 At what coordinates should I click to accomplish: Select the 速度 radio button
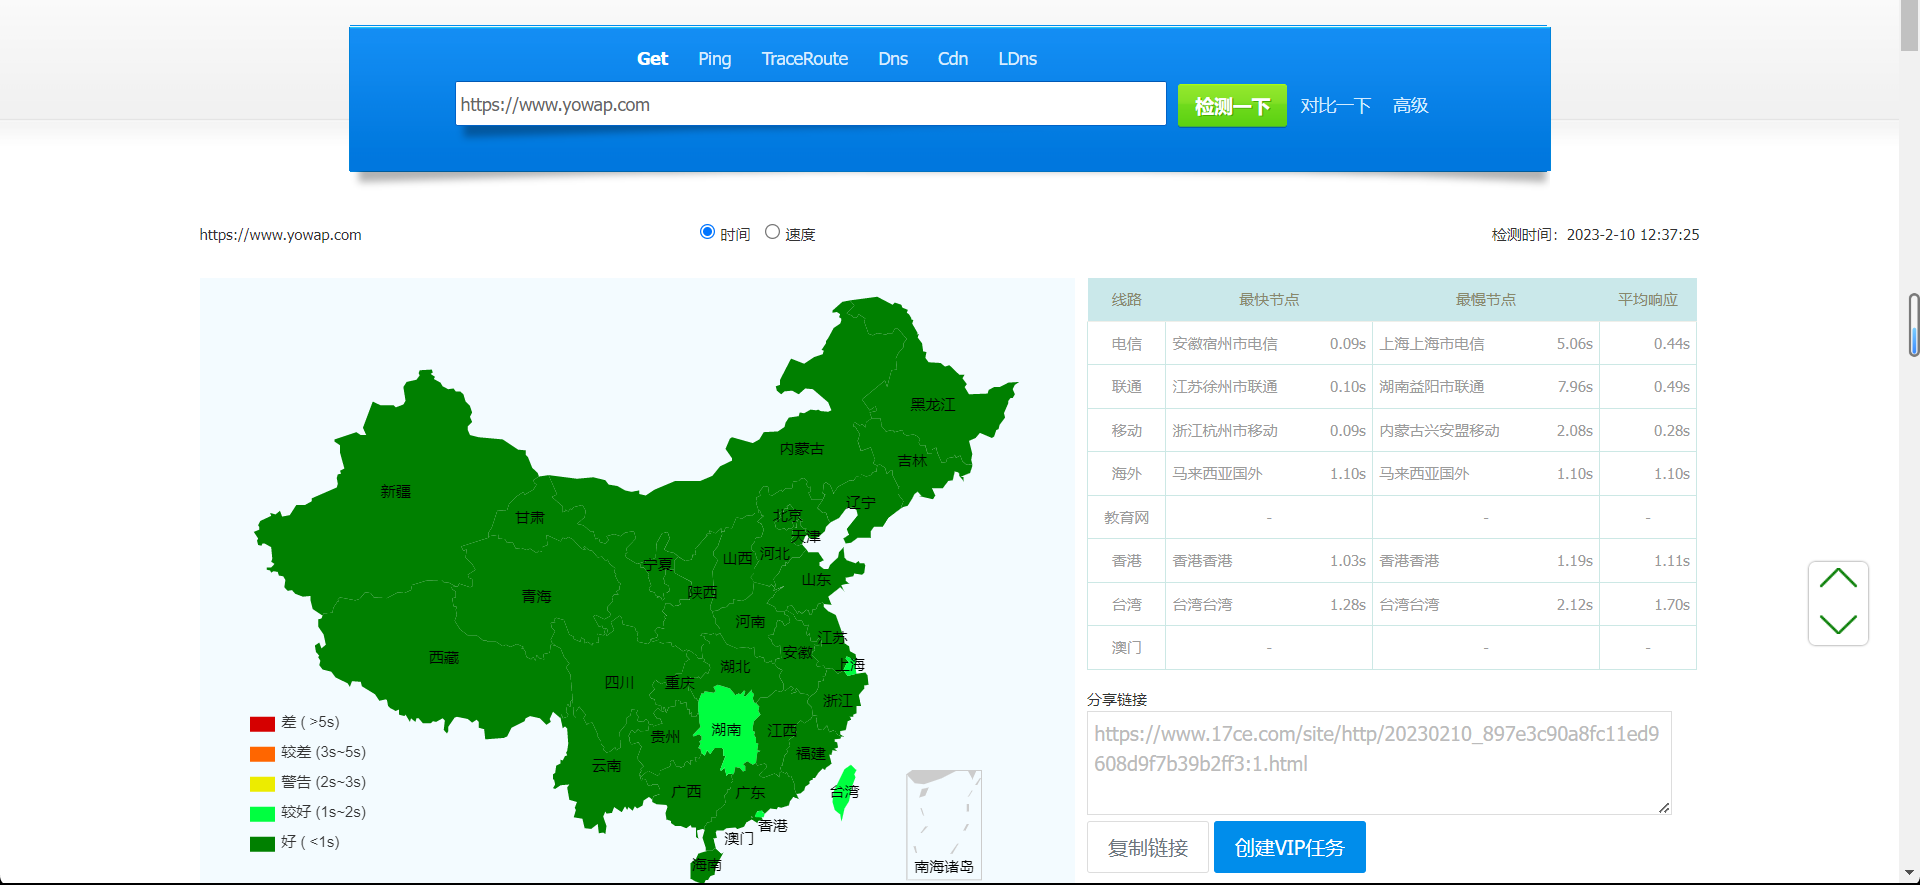772,232
